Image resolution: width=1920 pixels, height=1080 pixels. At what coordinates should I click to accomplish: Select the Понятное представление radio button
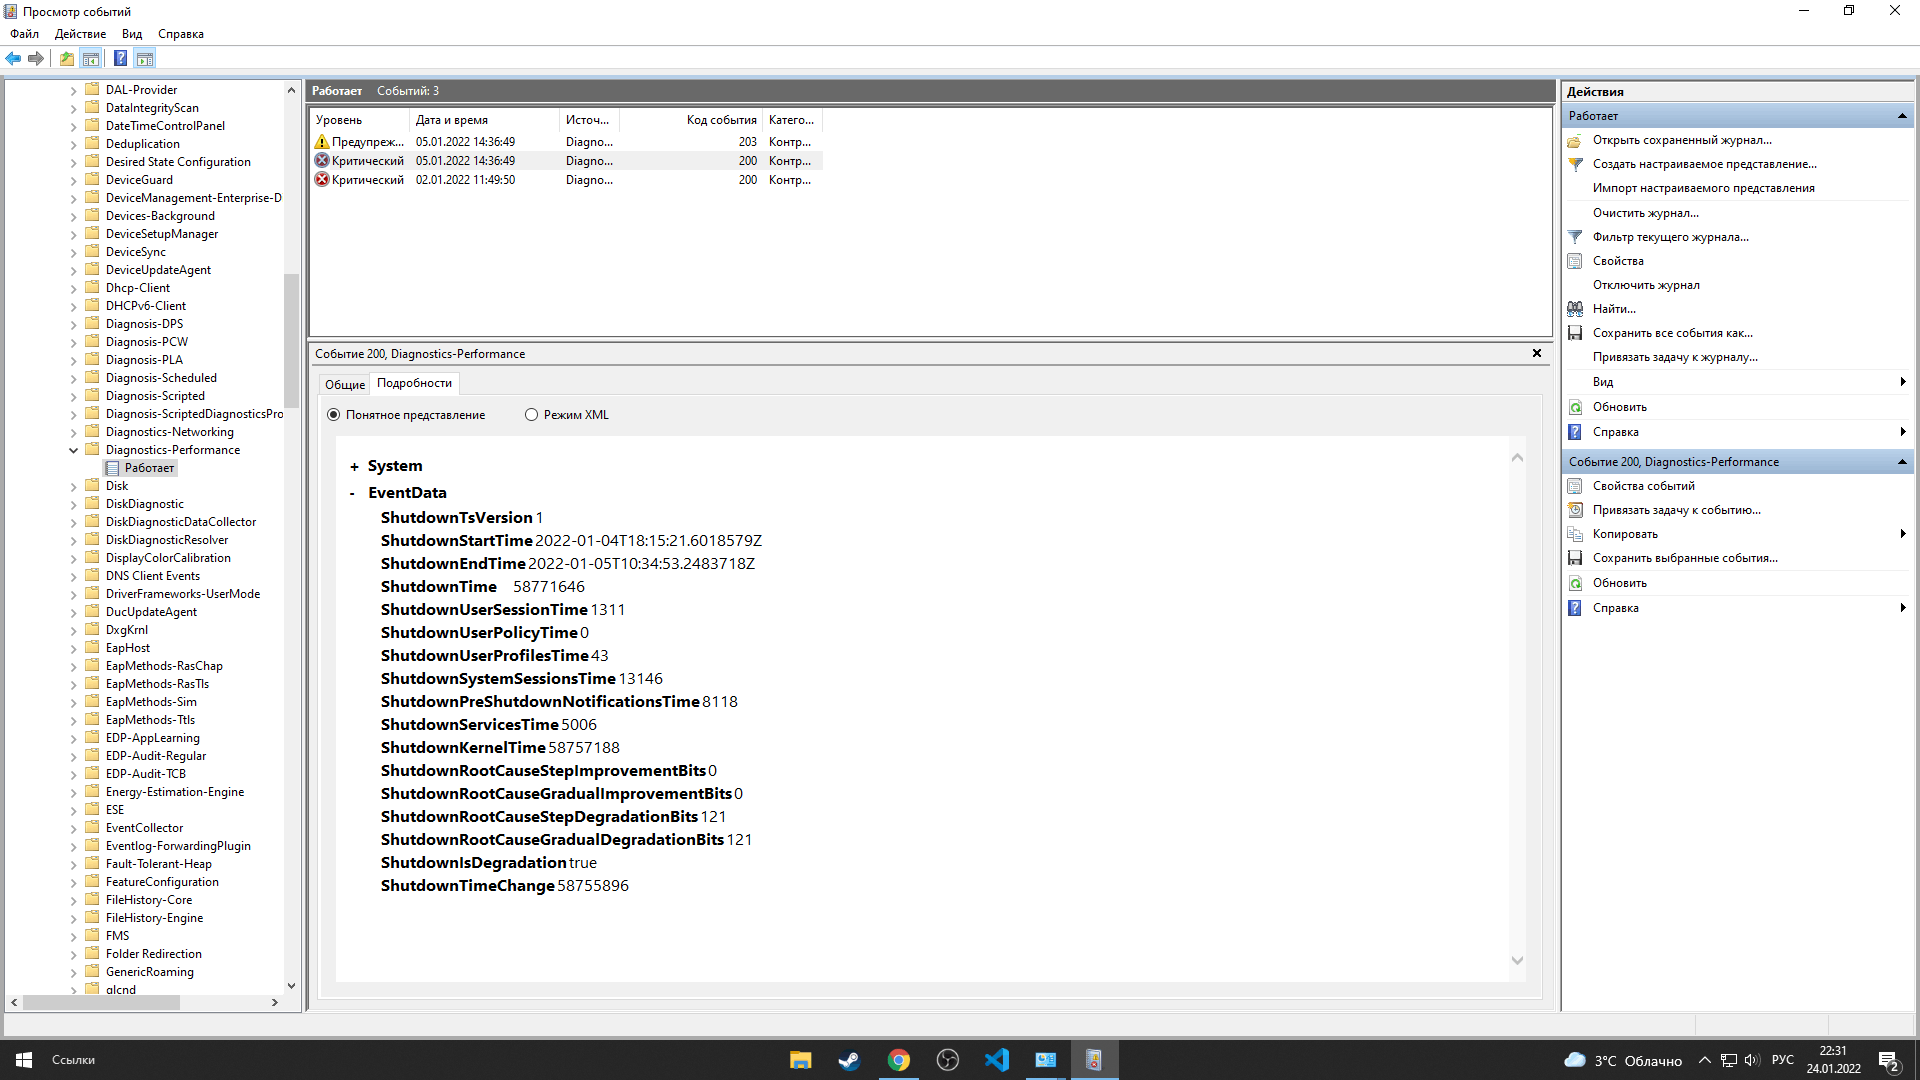335,414
